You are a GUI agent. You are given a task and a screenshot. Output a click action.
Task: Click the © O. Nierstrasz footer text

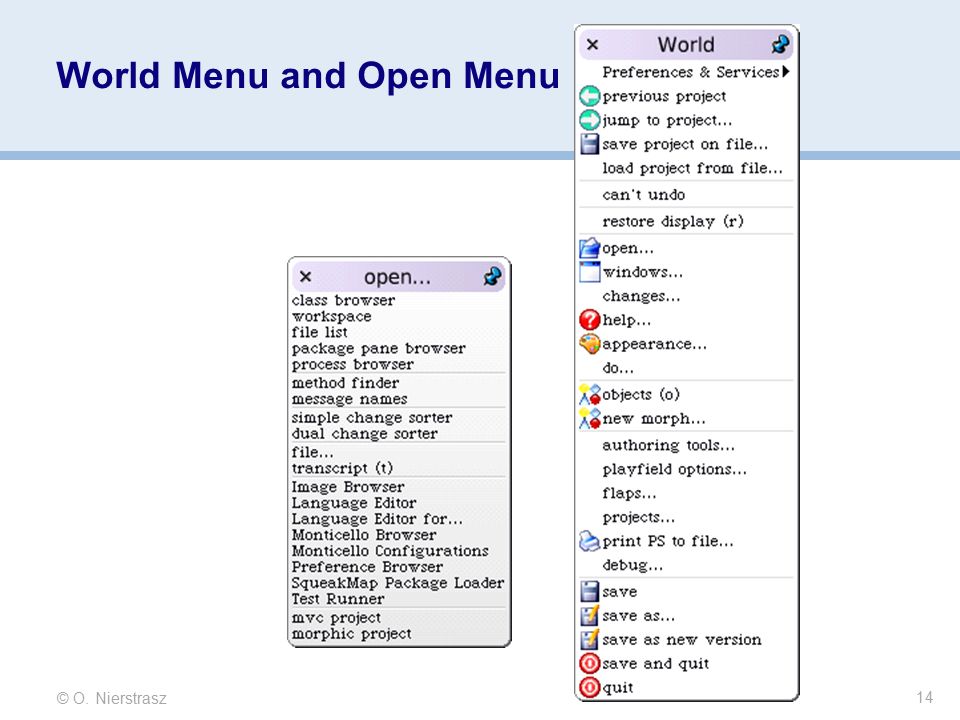pos(111,697)
